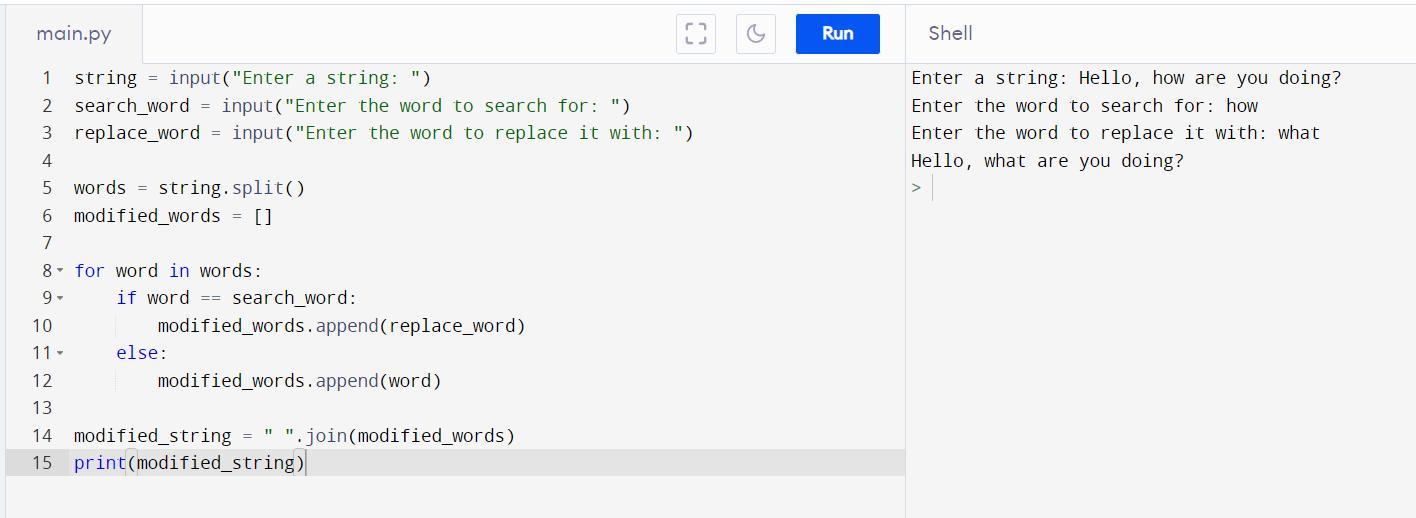The height and width of the screenshot is (518, 1416).
Task: Switch to the main.py tab
Action: pos(74,34)
